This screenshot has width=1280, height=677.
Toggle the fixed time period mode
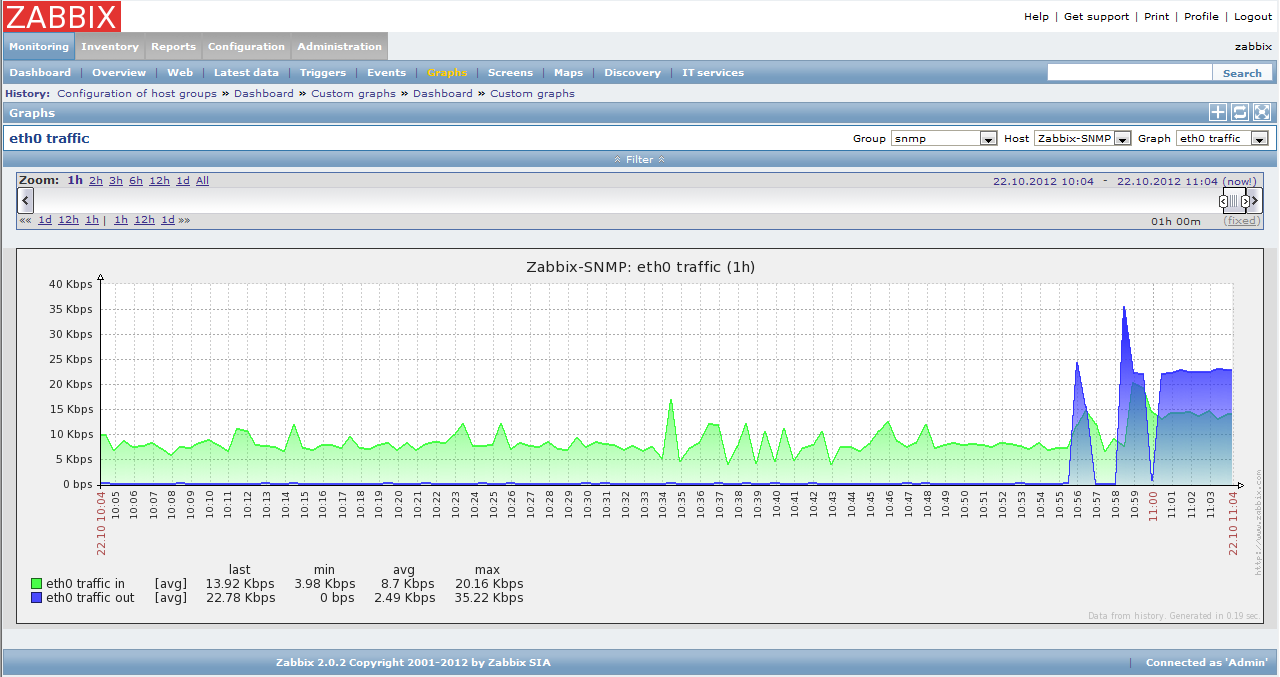coord(1241,220)
